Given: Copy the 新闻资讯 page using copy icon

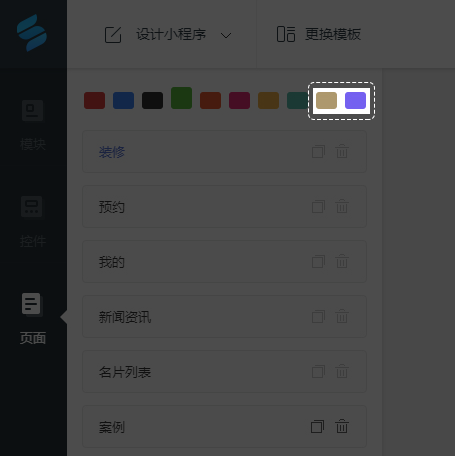Looking at the screenshot, I should pos(318,316).
